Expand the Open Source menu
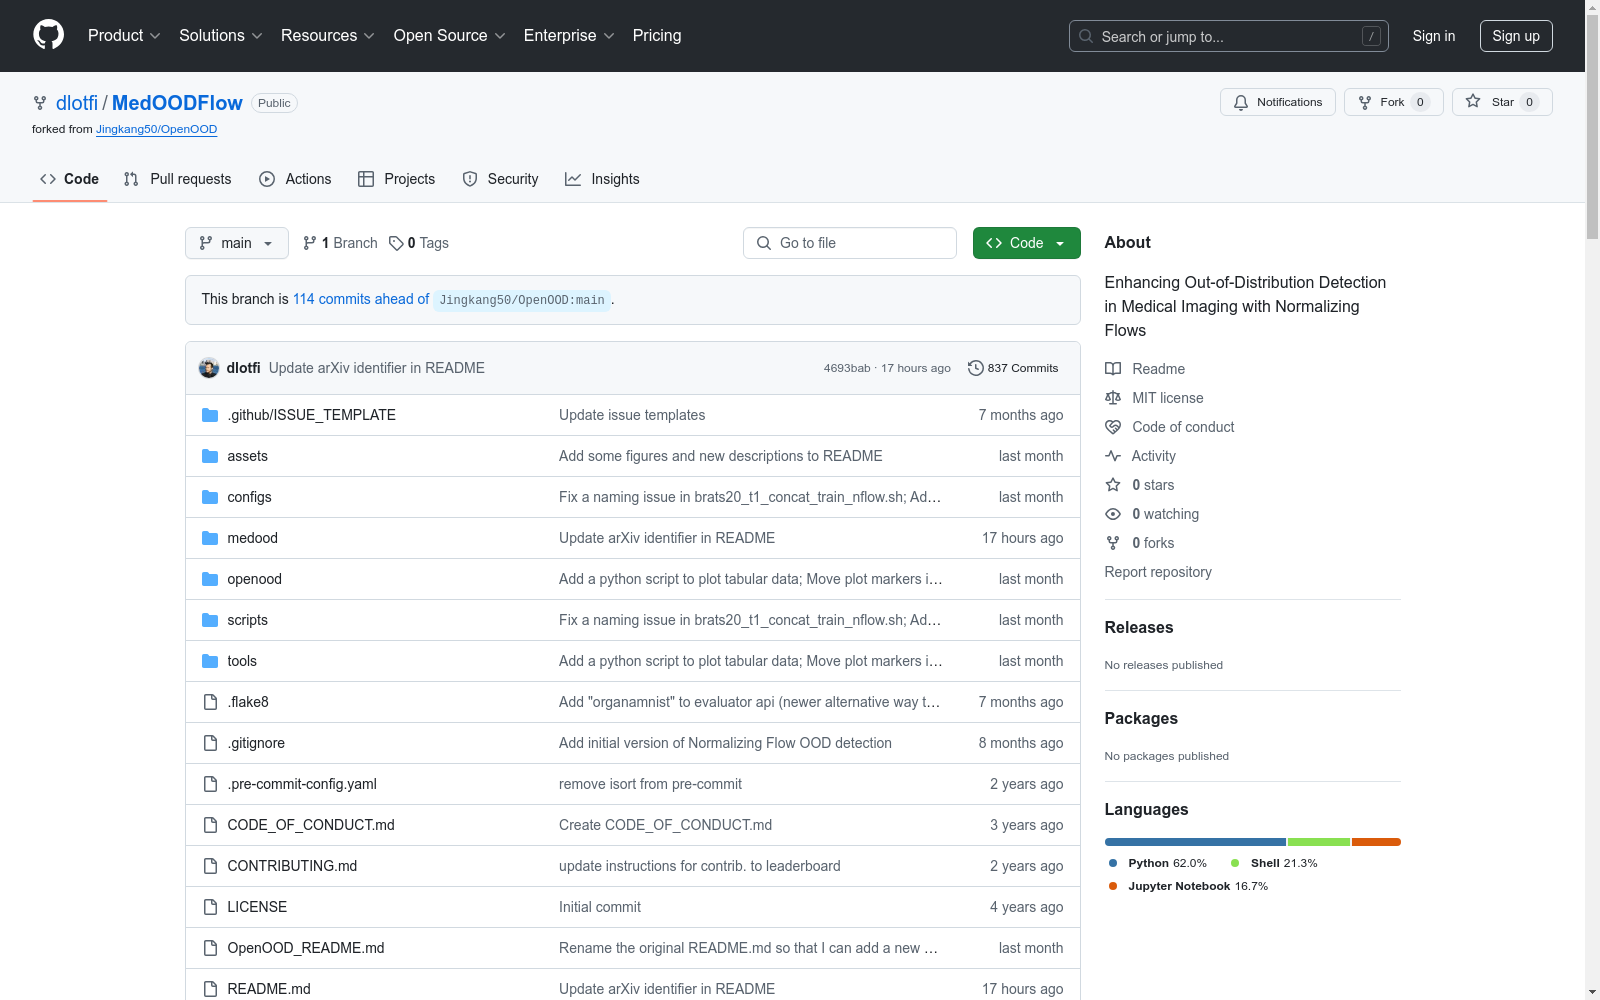Image resolution: width=1600 pixels, height=1000 pixels. [x=450, y=35]
